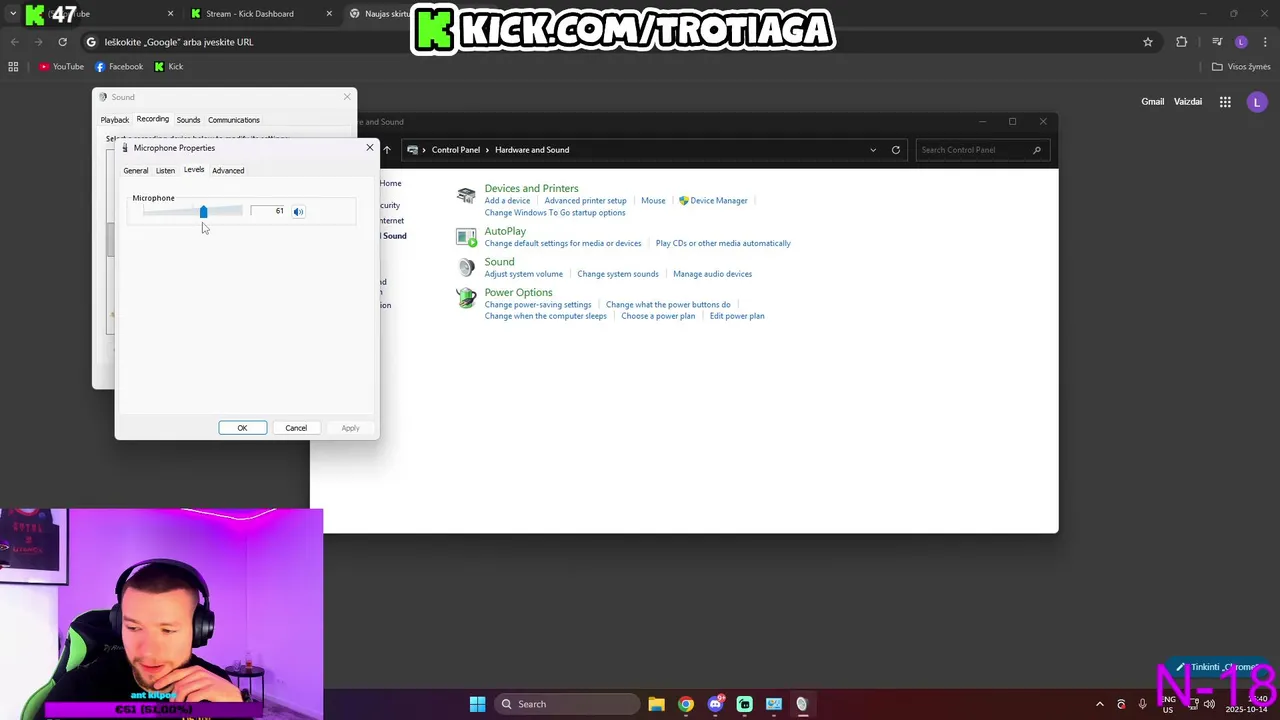Click Choose a power plan
Image resolution: width=1280 pixels, height=720 pixels.
pyautogui.click(x=658, y=317)
